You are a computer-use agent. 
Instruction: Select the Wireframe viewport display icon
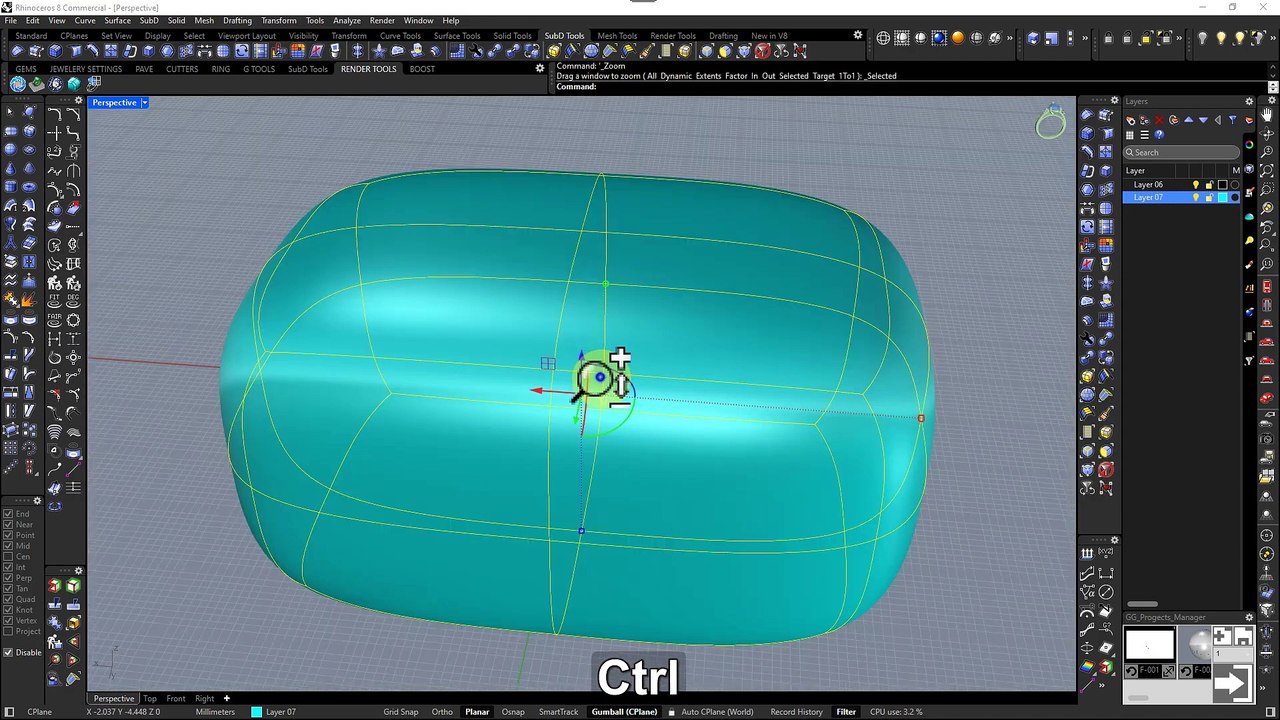click(883, 38)
